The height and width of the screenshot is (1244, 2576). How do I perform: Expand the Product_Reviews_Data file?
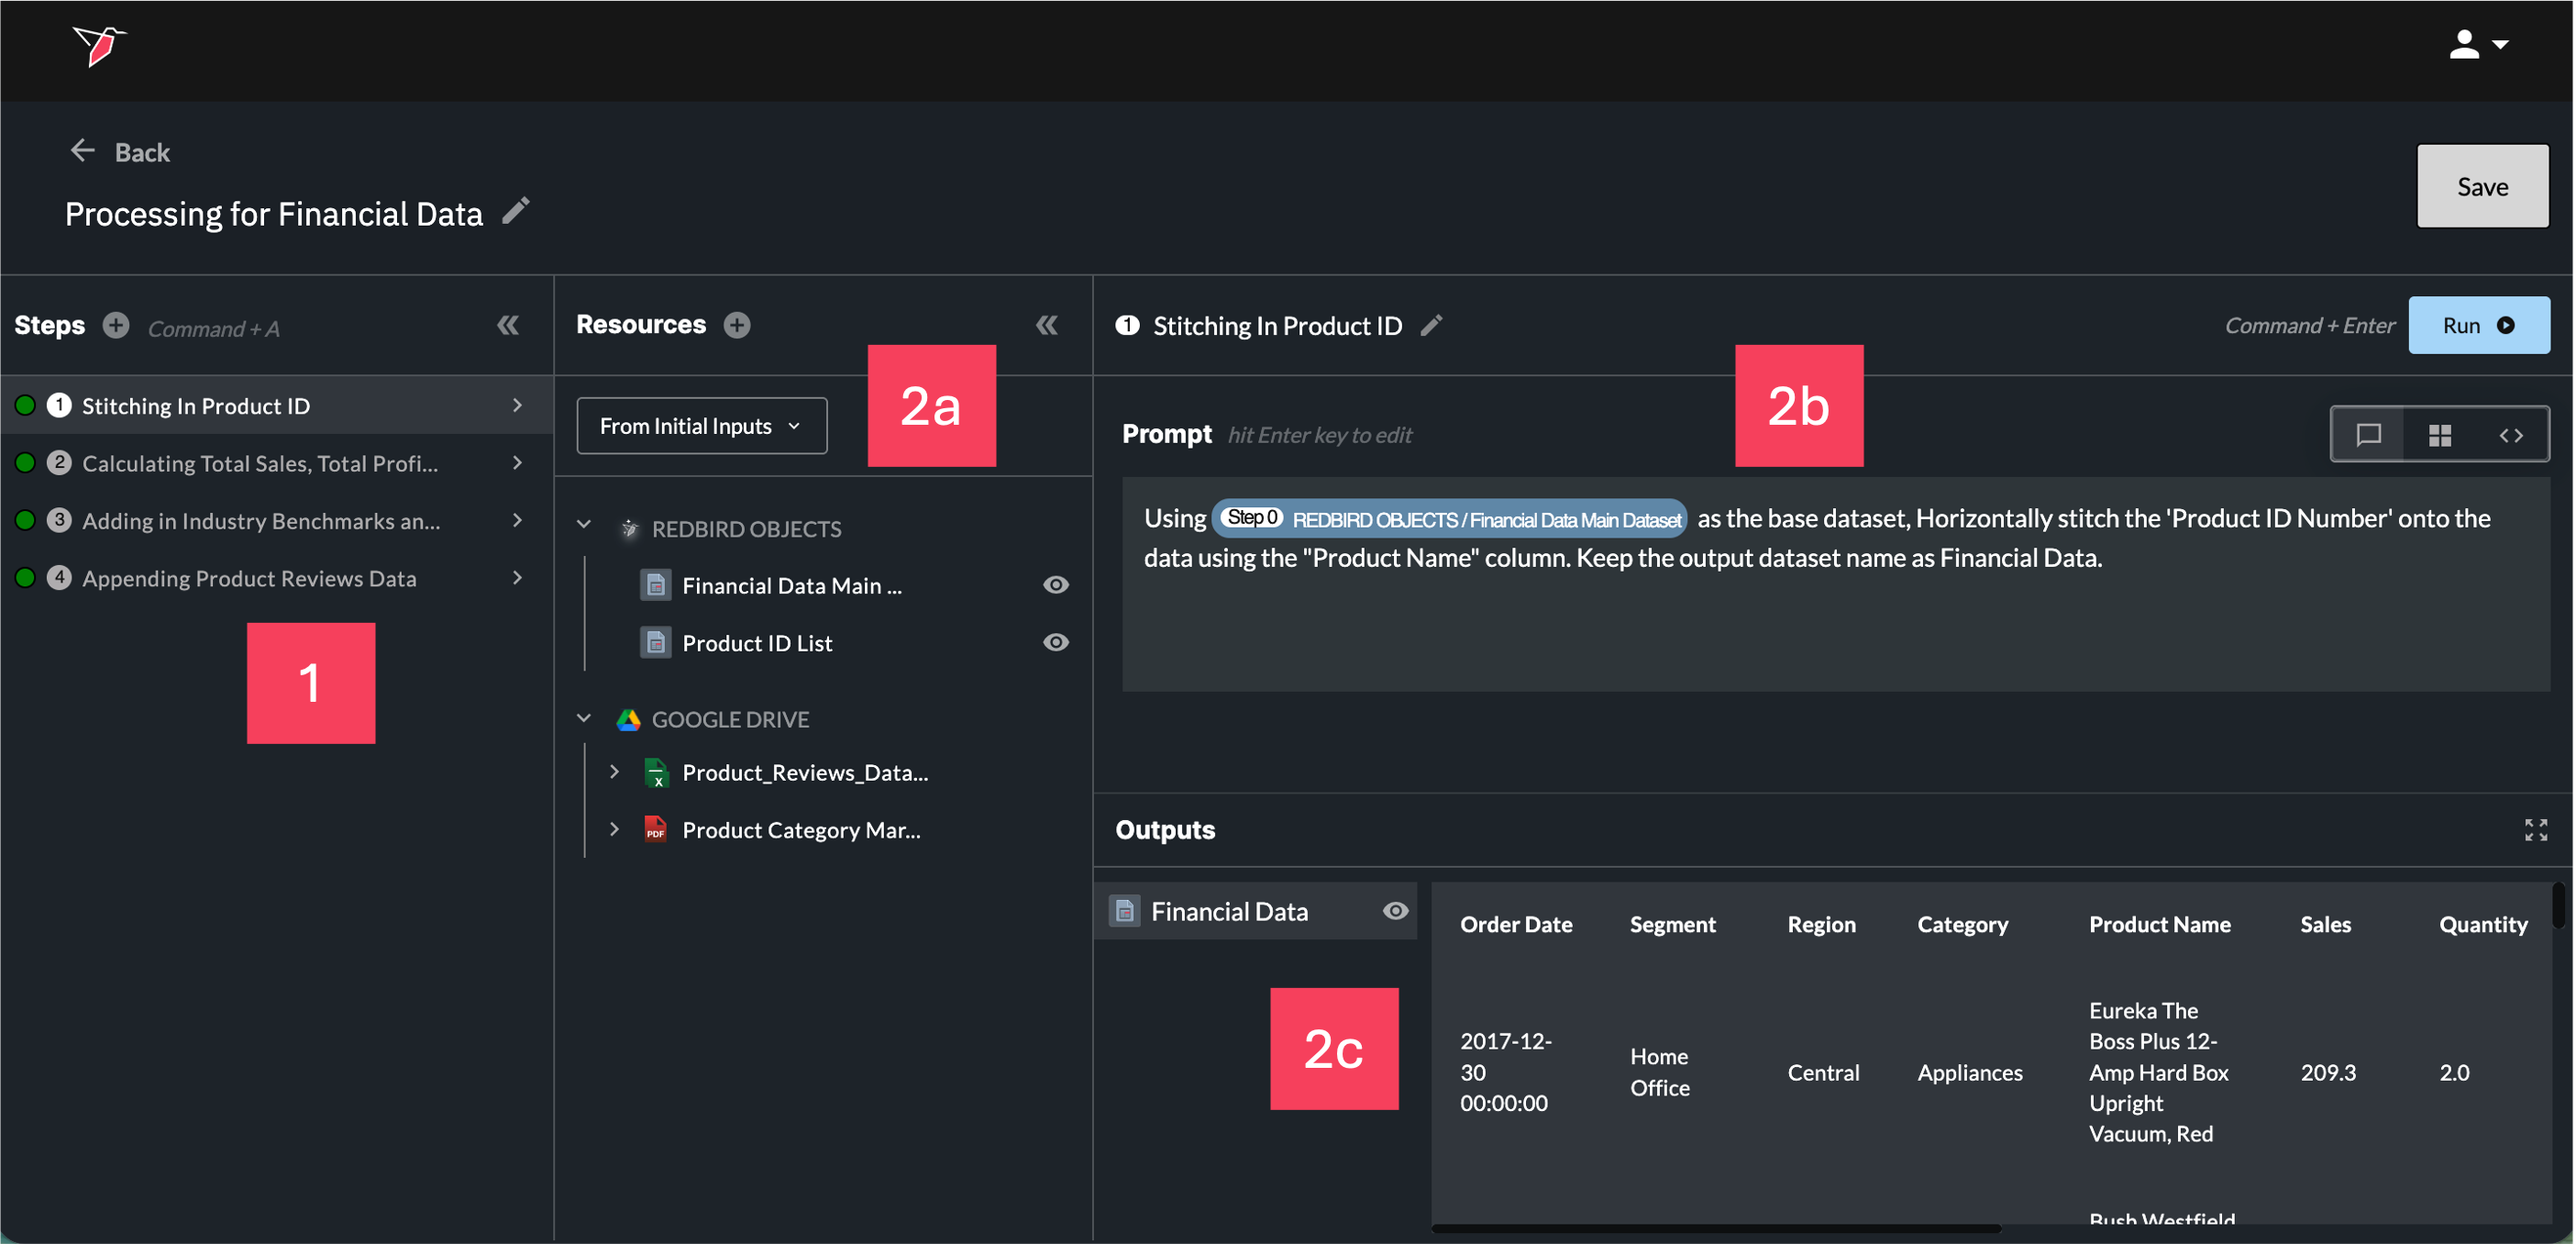coord(614,772)
